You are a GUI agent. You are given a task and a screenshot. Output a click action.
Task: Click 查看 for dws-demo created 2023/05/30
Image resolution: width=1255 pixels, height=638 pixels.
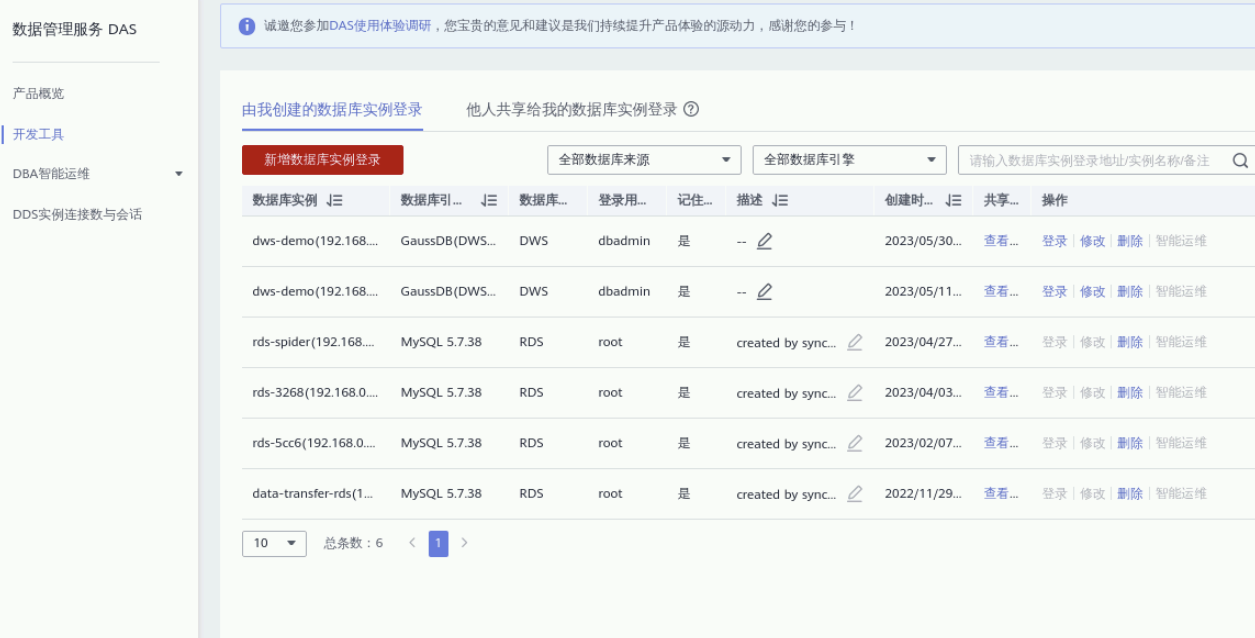pyautogui.click(x=1001, y=241)
